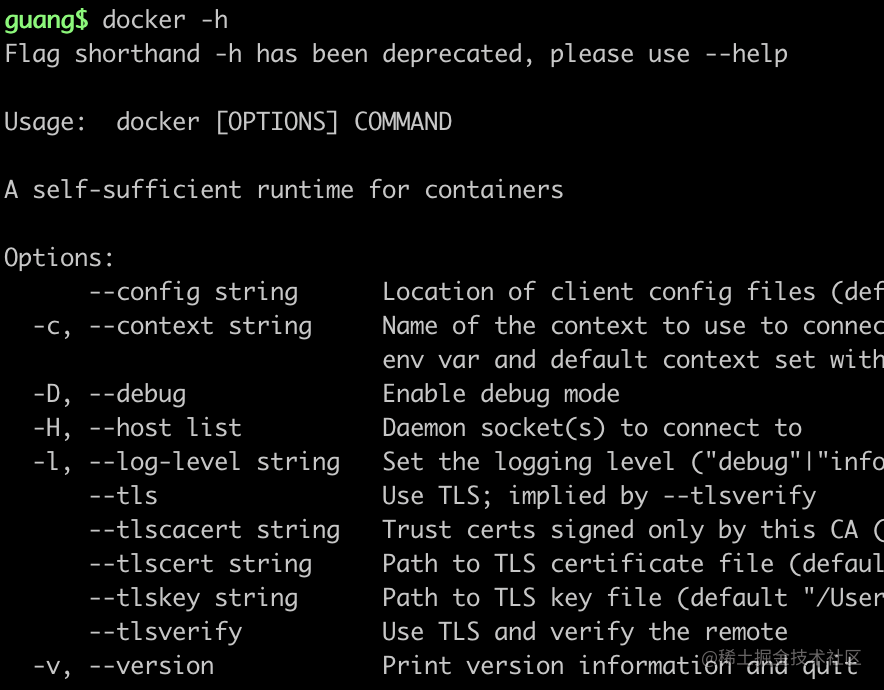This screenshot has width=884, height=690.
Task: Click the '--tlskey string' option
Action: (193, 598)
